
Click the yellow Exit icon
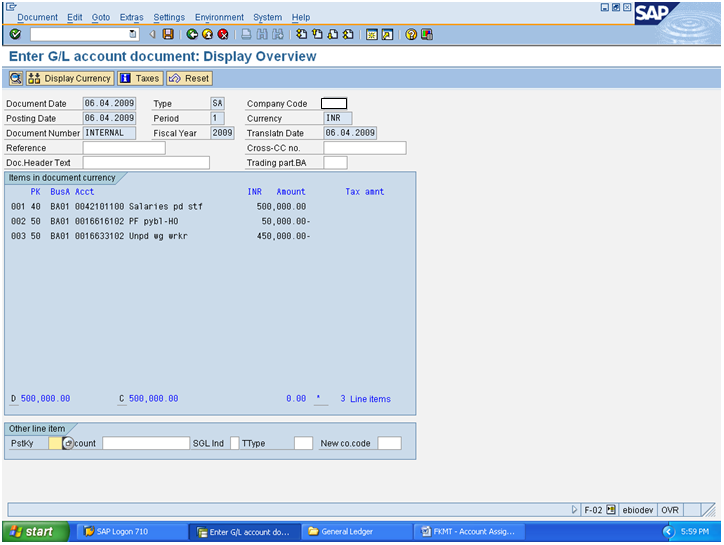click(208, 34)
